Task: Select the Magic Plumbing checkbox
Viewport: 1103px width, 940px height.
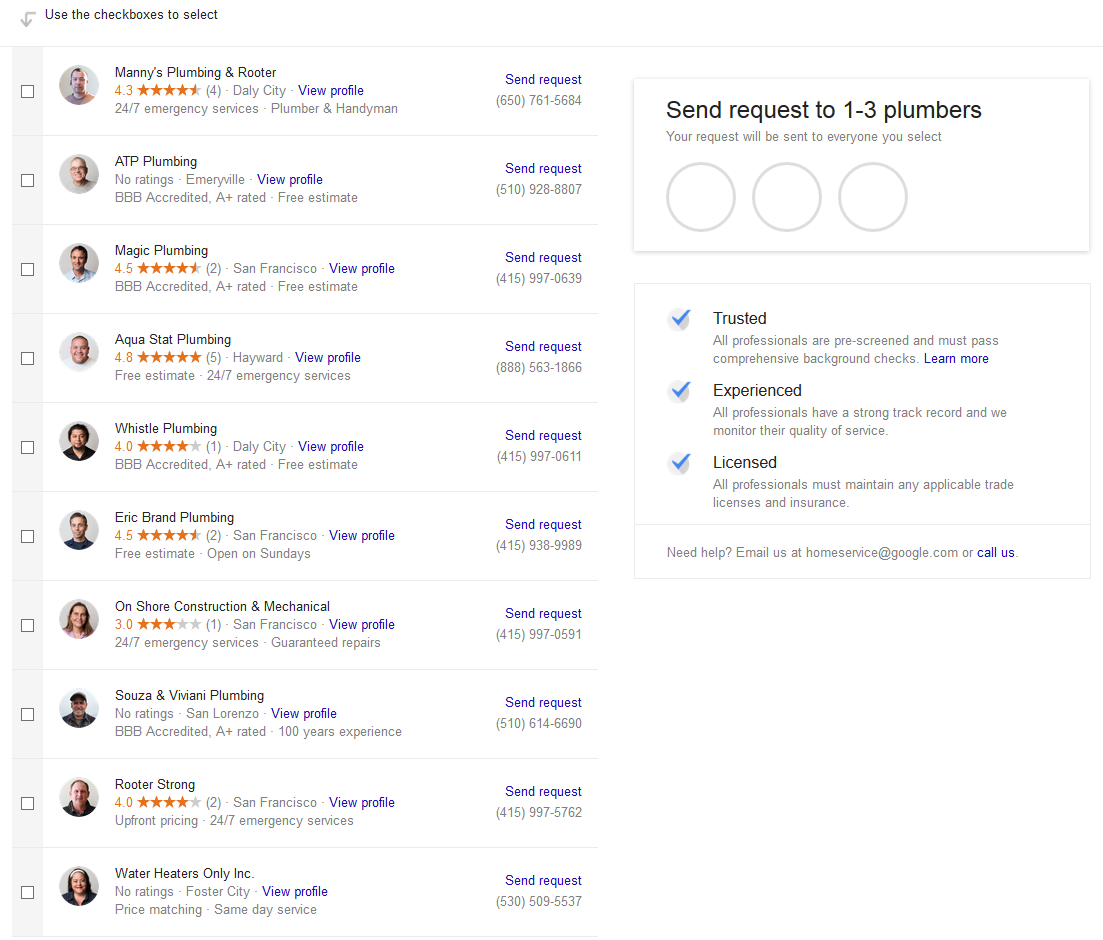Action: [x=28, y=270]
